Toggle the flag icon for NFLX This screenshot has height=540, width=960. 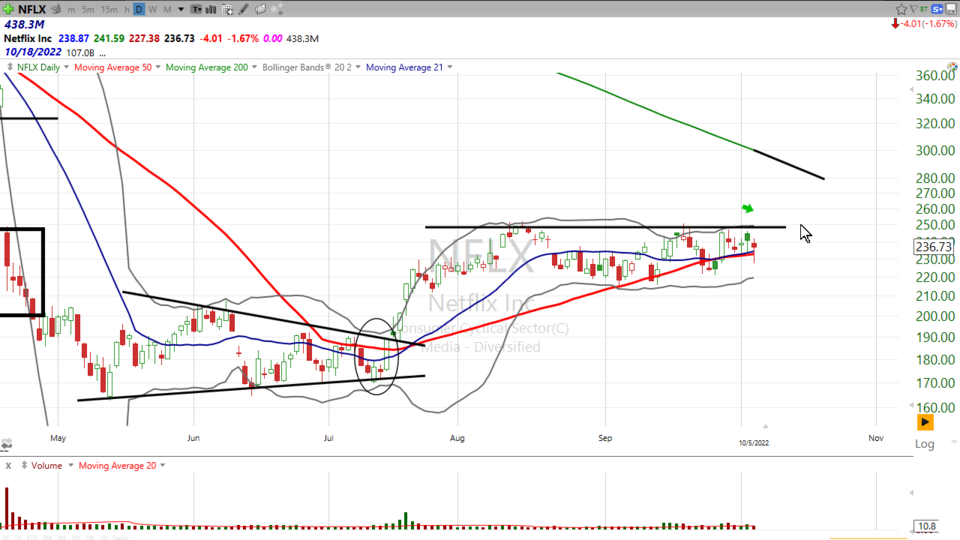point(913,9)
